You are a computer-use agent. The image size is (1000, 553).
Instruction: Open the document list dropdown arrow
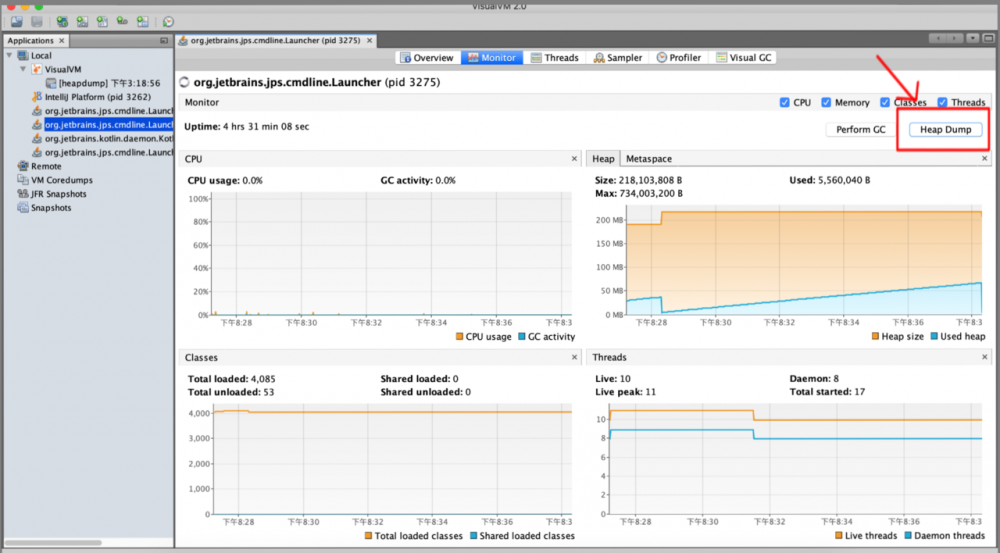(x=972, y=38)
